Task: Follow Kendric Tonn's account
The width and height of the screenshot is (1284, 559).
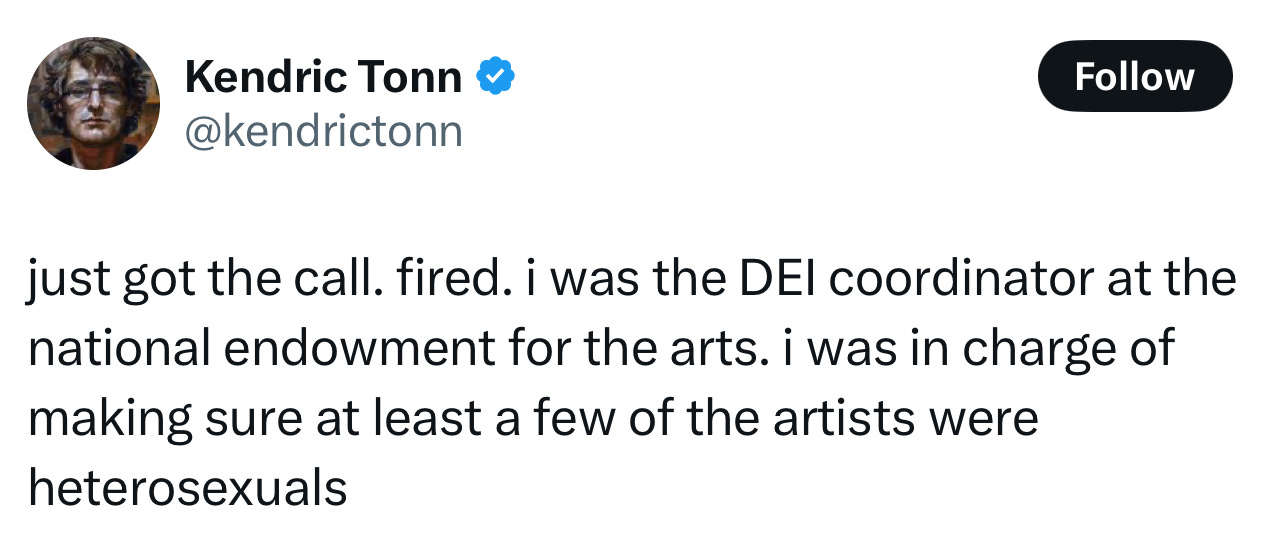Action: click(1135, 76)
